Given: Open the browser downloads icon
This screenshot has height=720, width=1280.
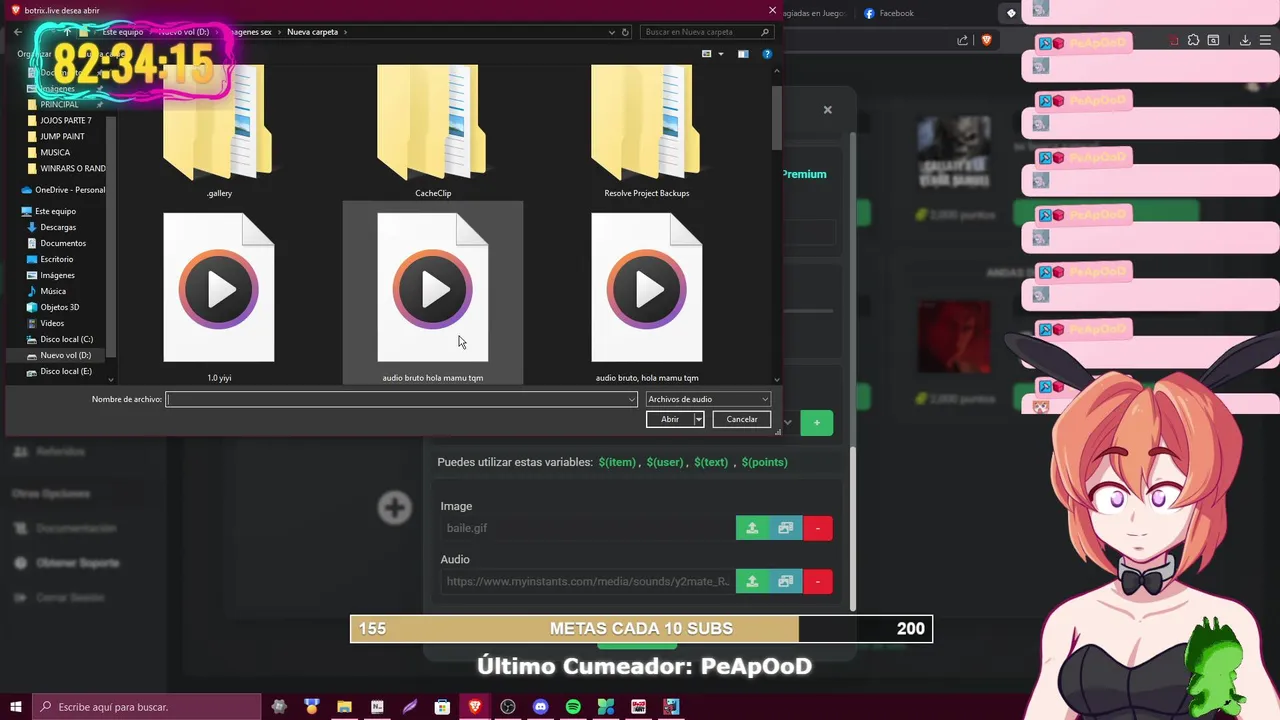Looking at the screenshot, I should 1245,40.
